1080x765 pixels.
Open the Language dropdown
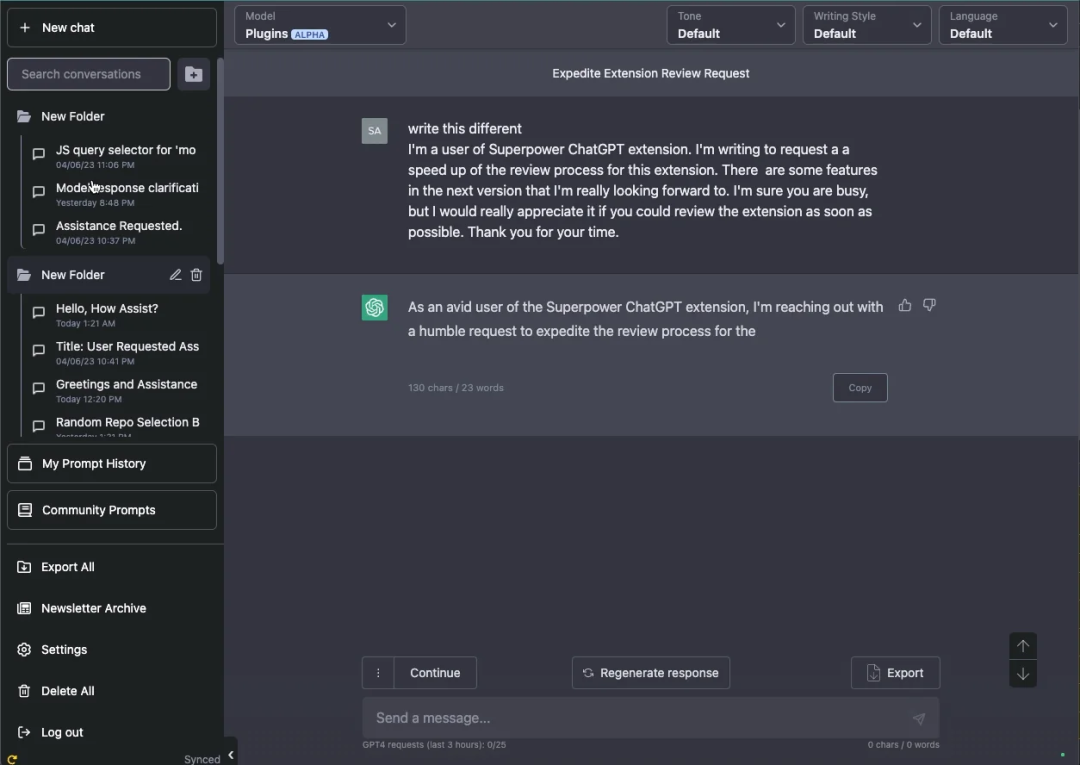(x=1003, y=25)
